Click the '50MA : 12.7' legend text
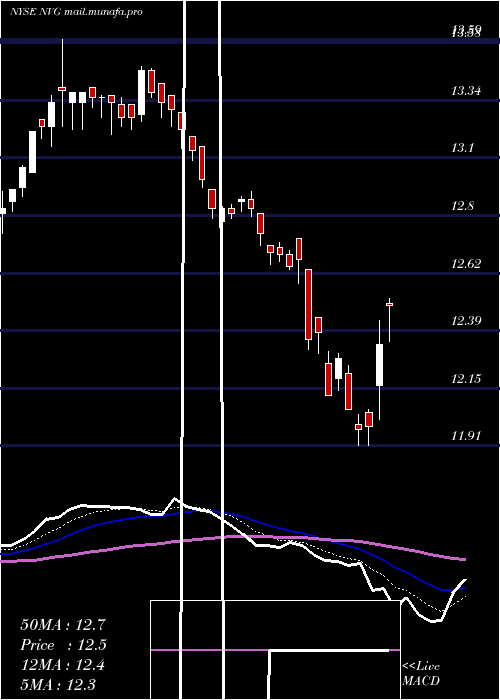Screen dimensions: 500x700 [x=63, y=625]
